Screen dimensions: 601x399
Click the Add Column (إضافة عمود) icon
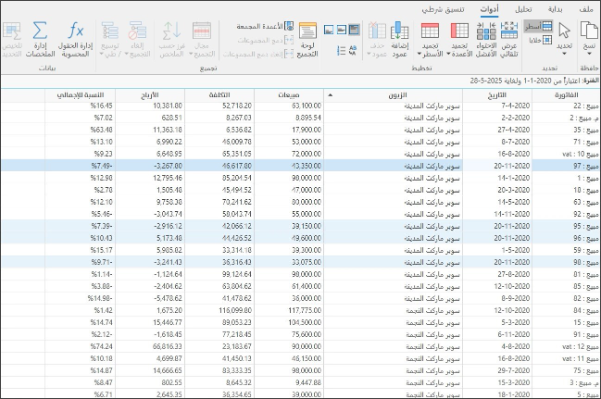400,30
